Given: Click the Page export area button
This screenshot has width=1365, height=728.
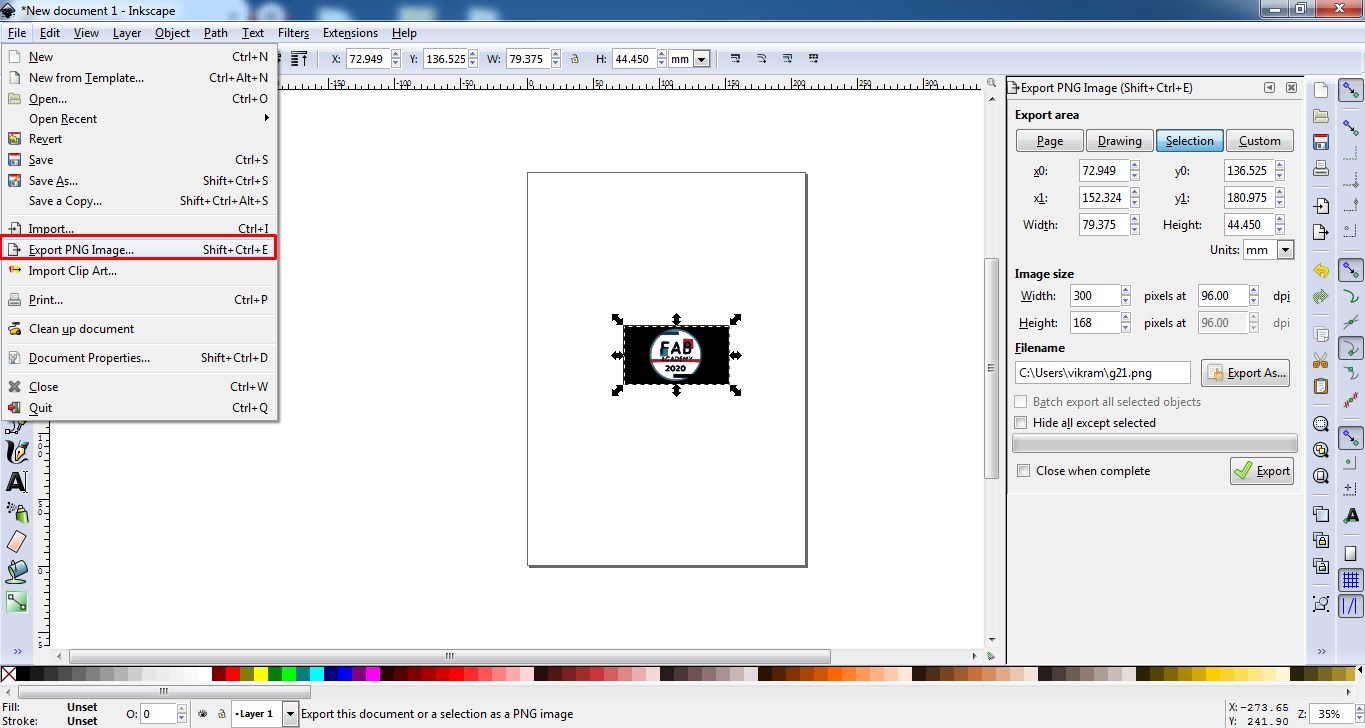Looking at the screenshot, I should click(1049, 141).
